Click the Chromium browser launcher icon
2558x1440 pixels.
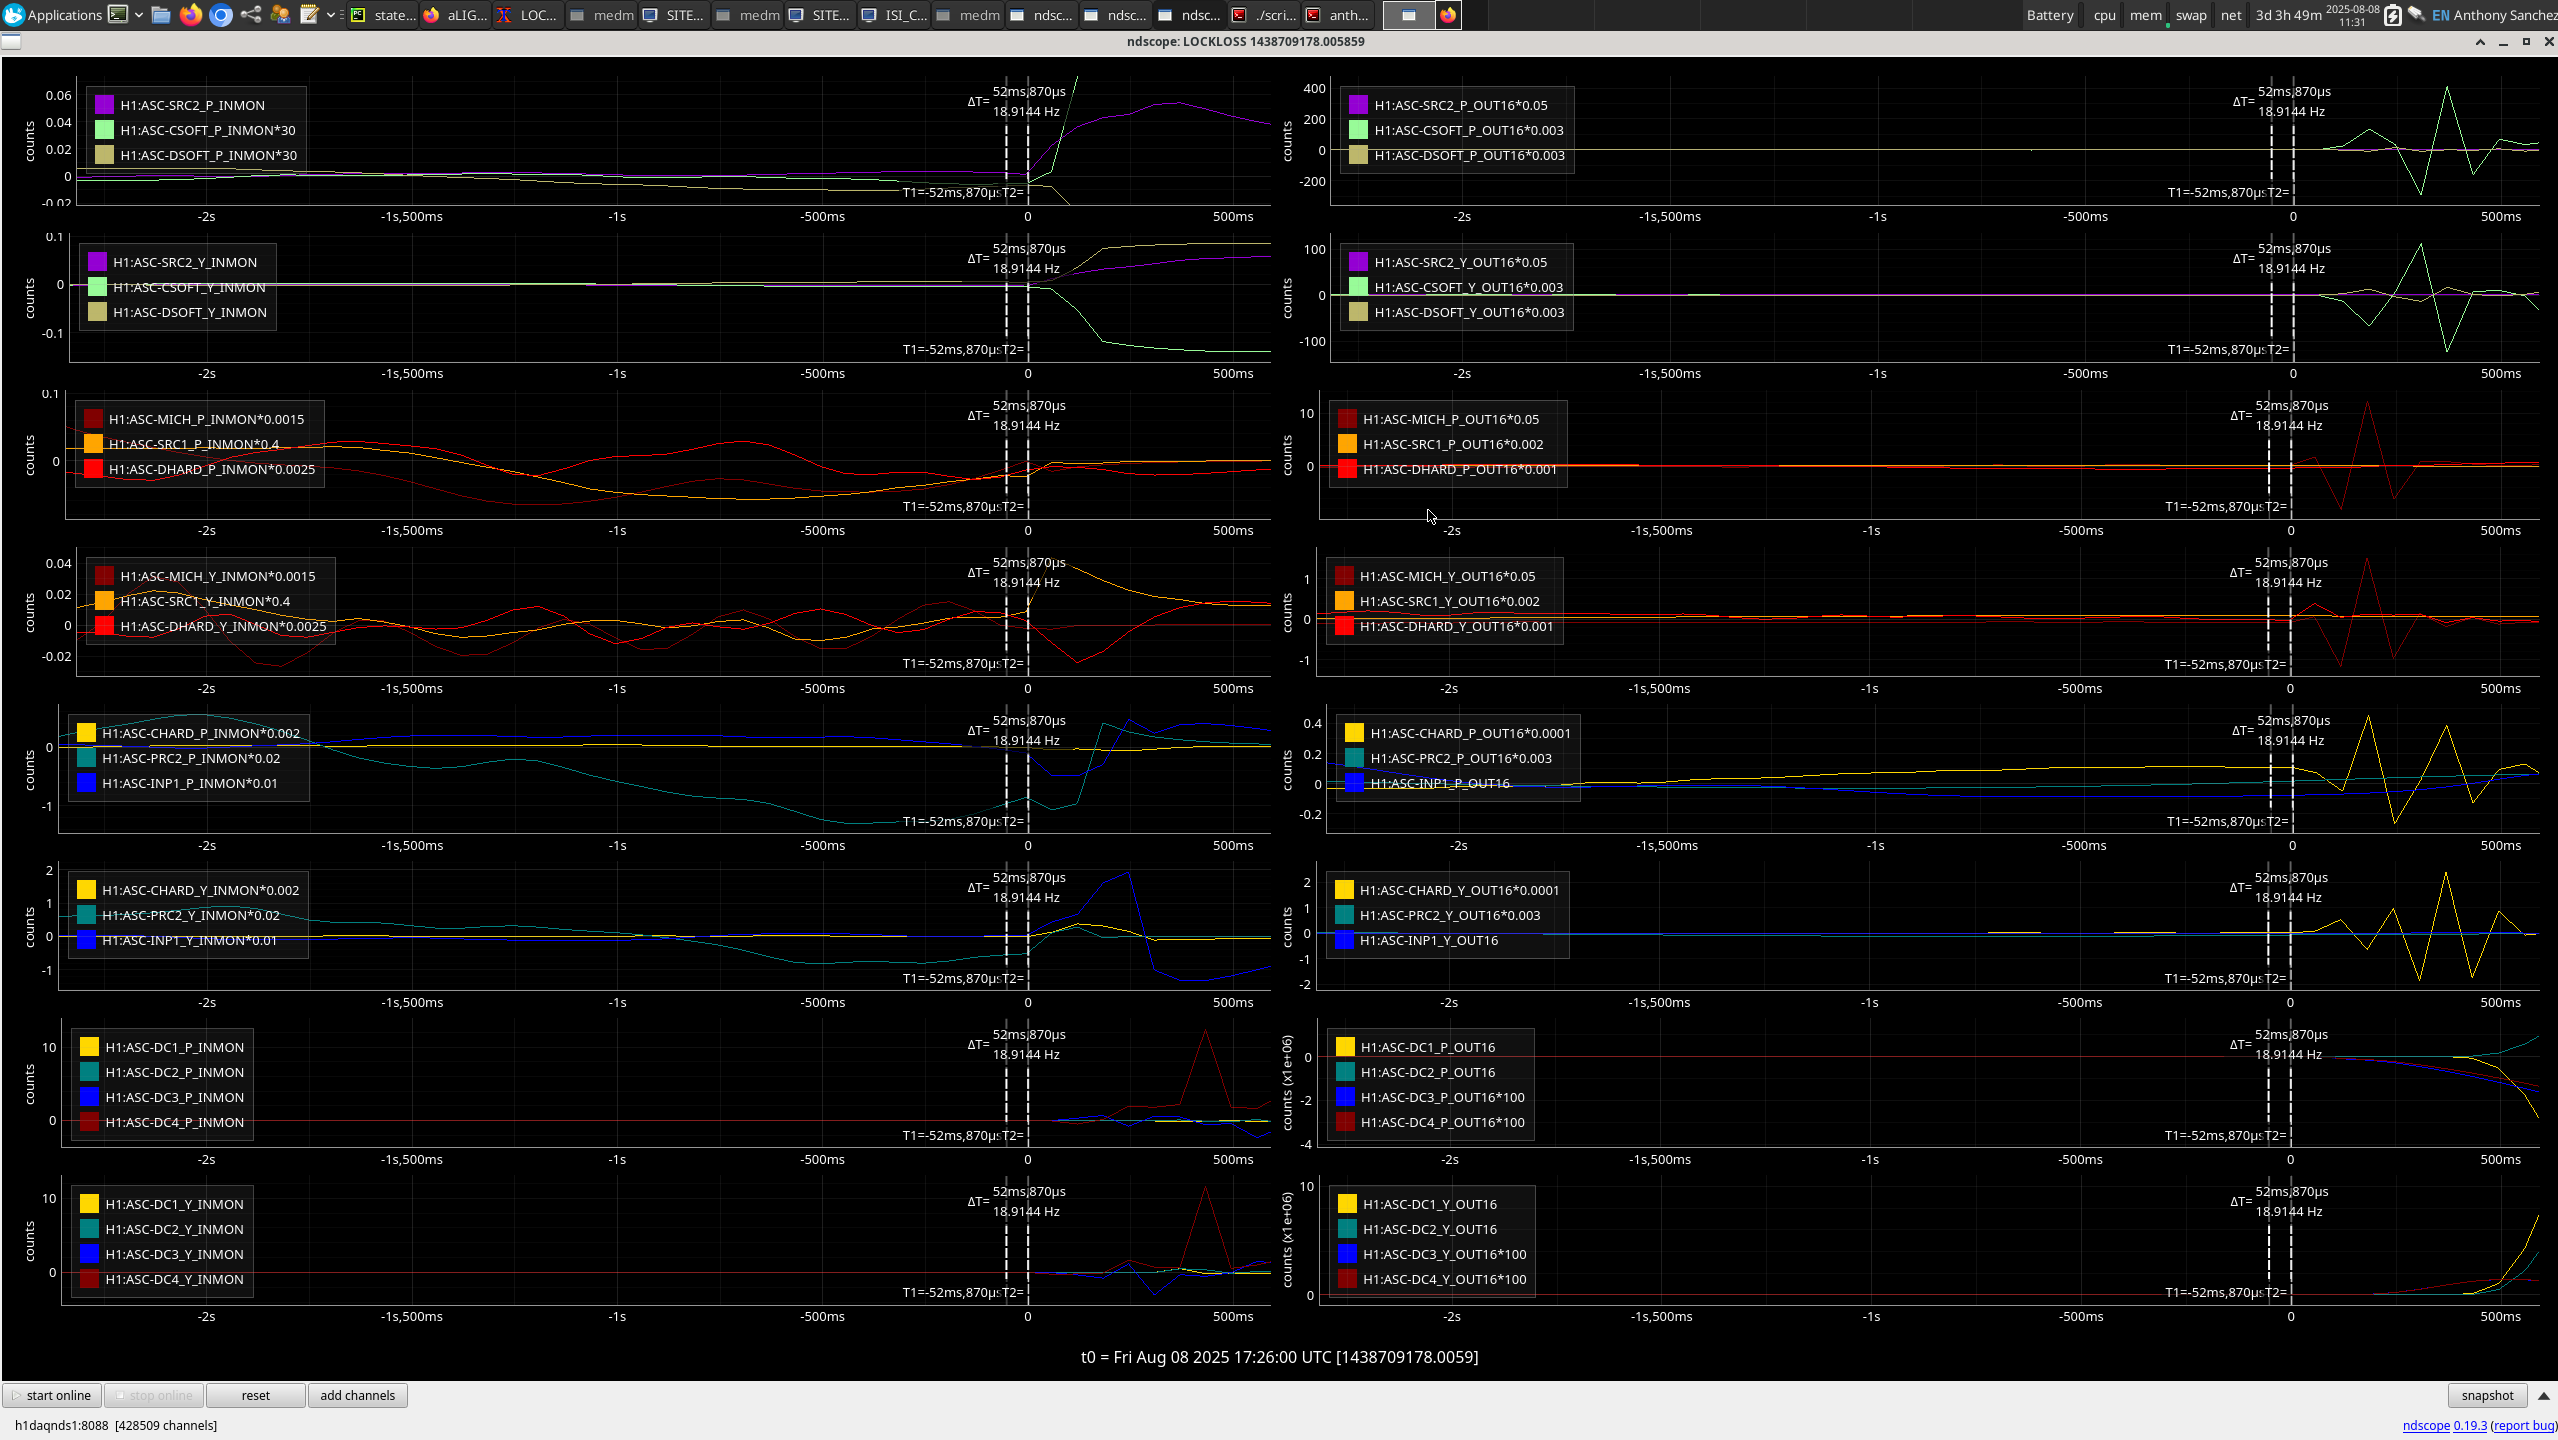coord(221,15)
